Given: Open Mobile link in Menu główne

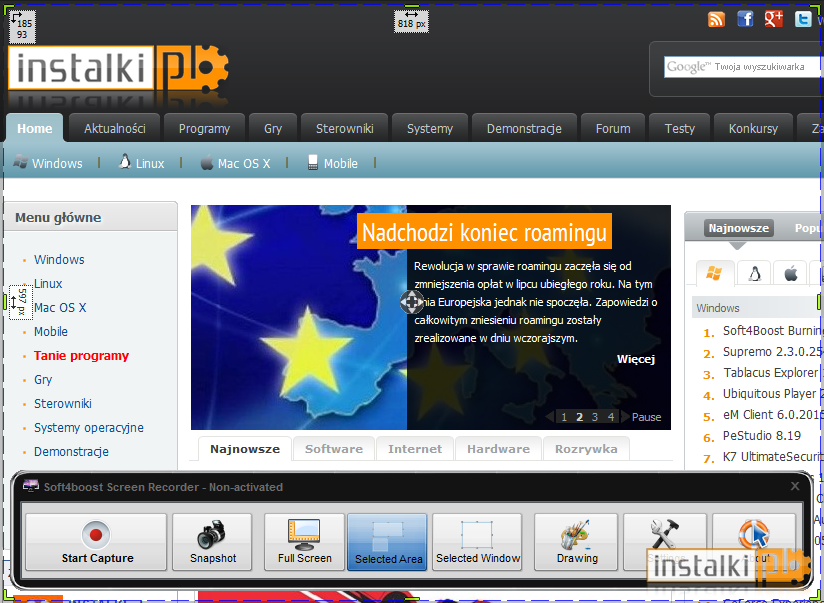Looking at the screenshot, I should click(x=51, y=332).
